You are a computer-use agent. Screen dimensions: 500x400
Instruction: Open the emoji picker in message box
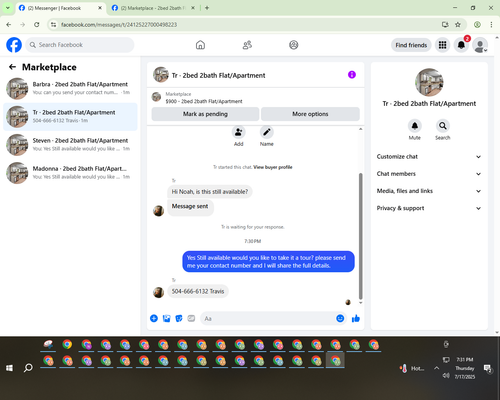340,318
